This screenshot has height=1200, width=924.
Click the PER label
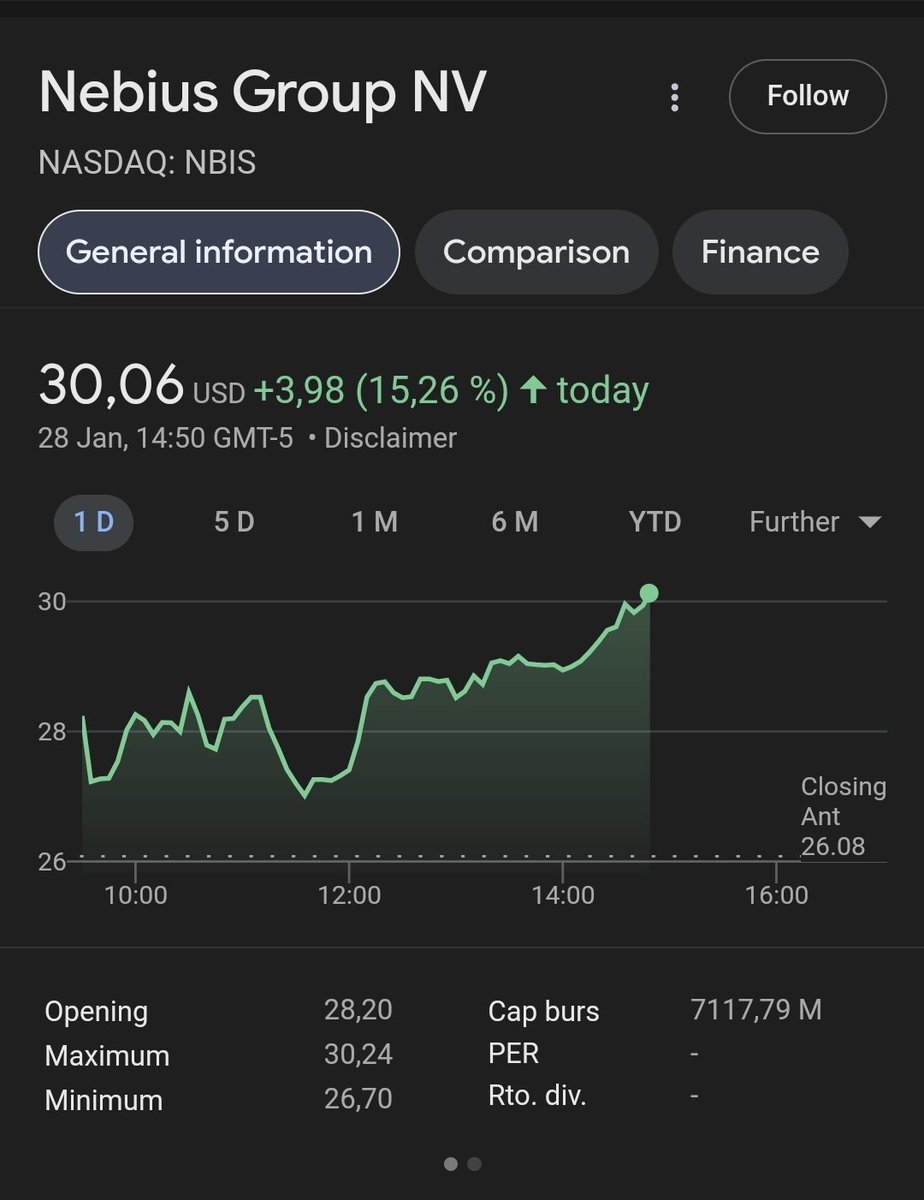click(513, 1054)
